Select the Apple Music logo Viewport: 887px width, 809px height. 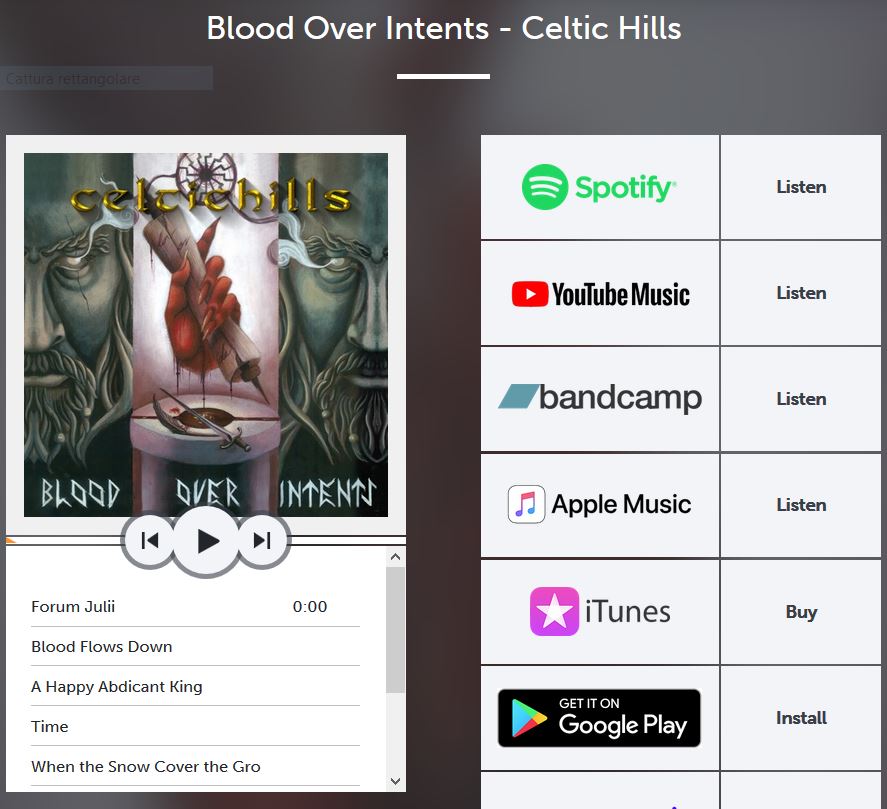599,504
